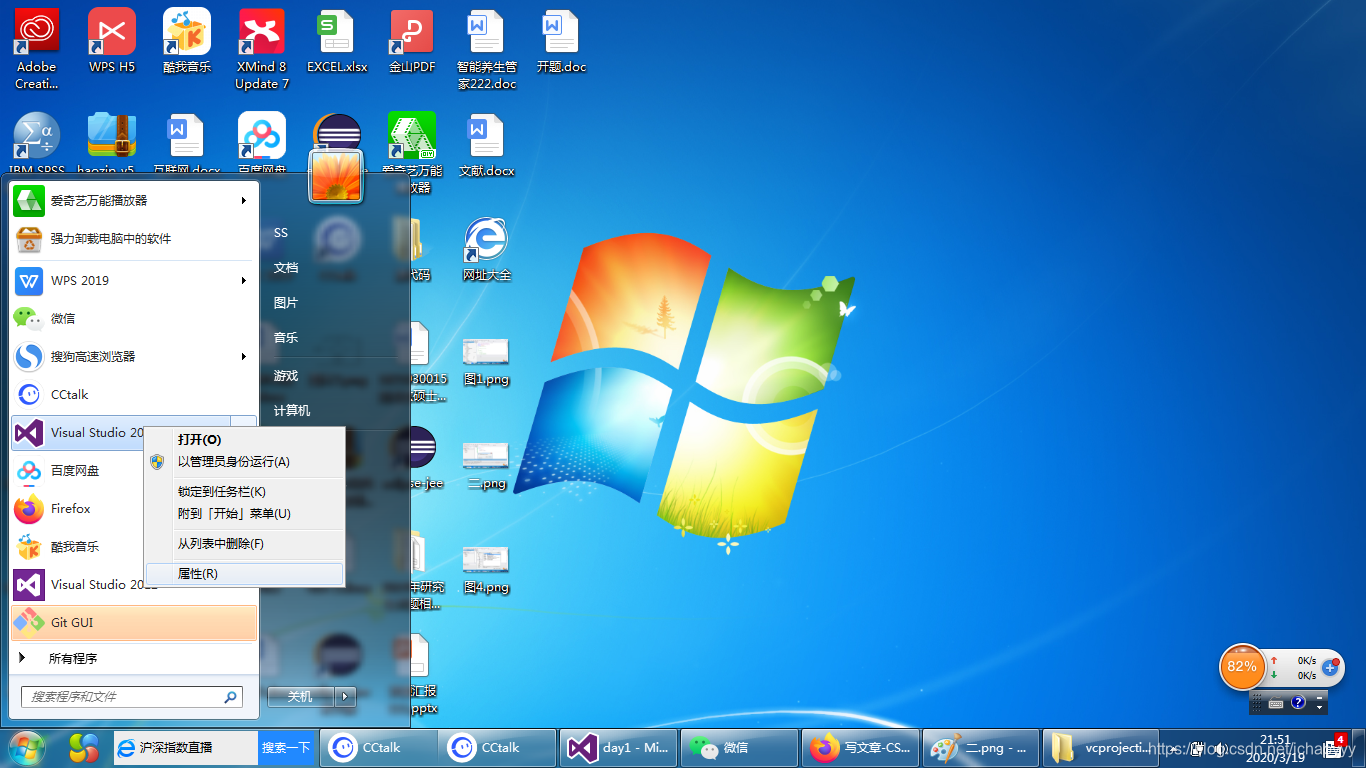This screenshot has width=1366, height=768.
Task: Select the 开题.doc file icon
Action: (561, 41)
